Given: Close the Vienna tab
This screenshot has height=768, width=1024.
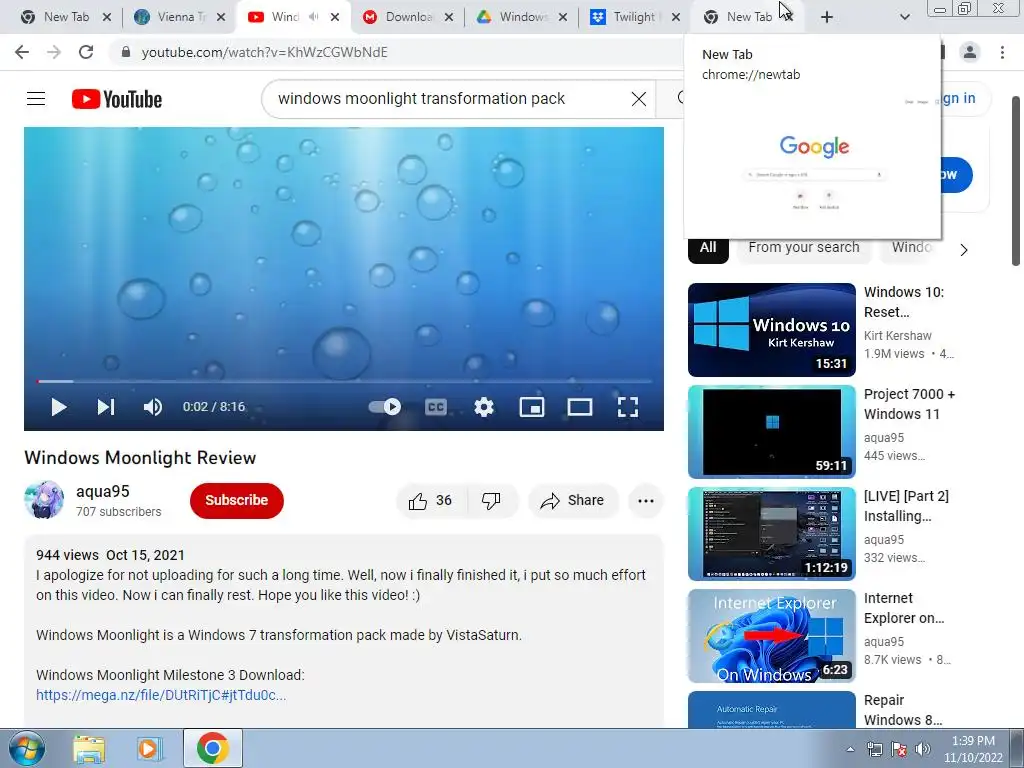Looking at the screenshot, I should 221,17.
